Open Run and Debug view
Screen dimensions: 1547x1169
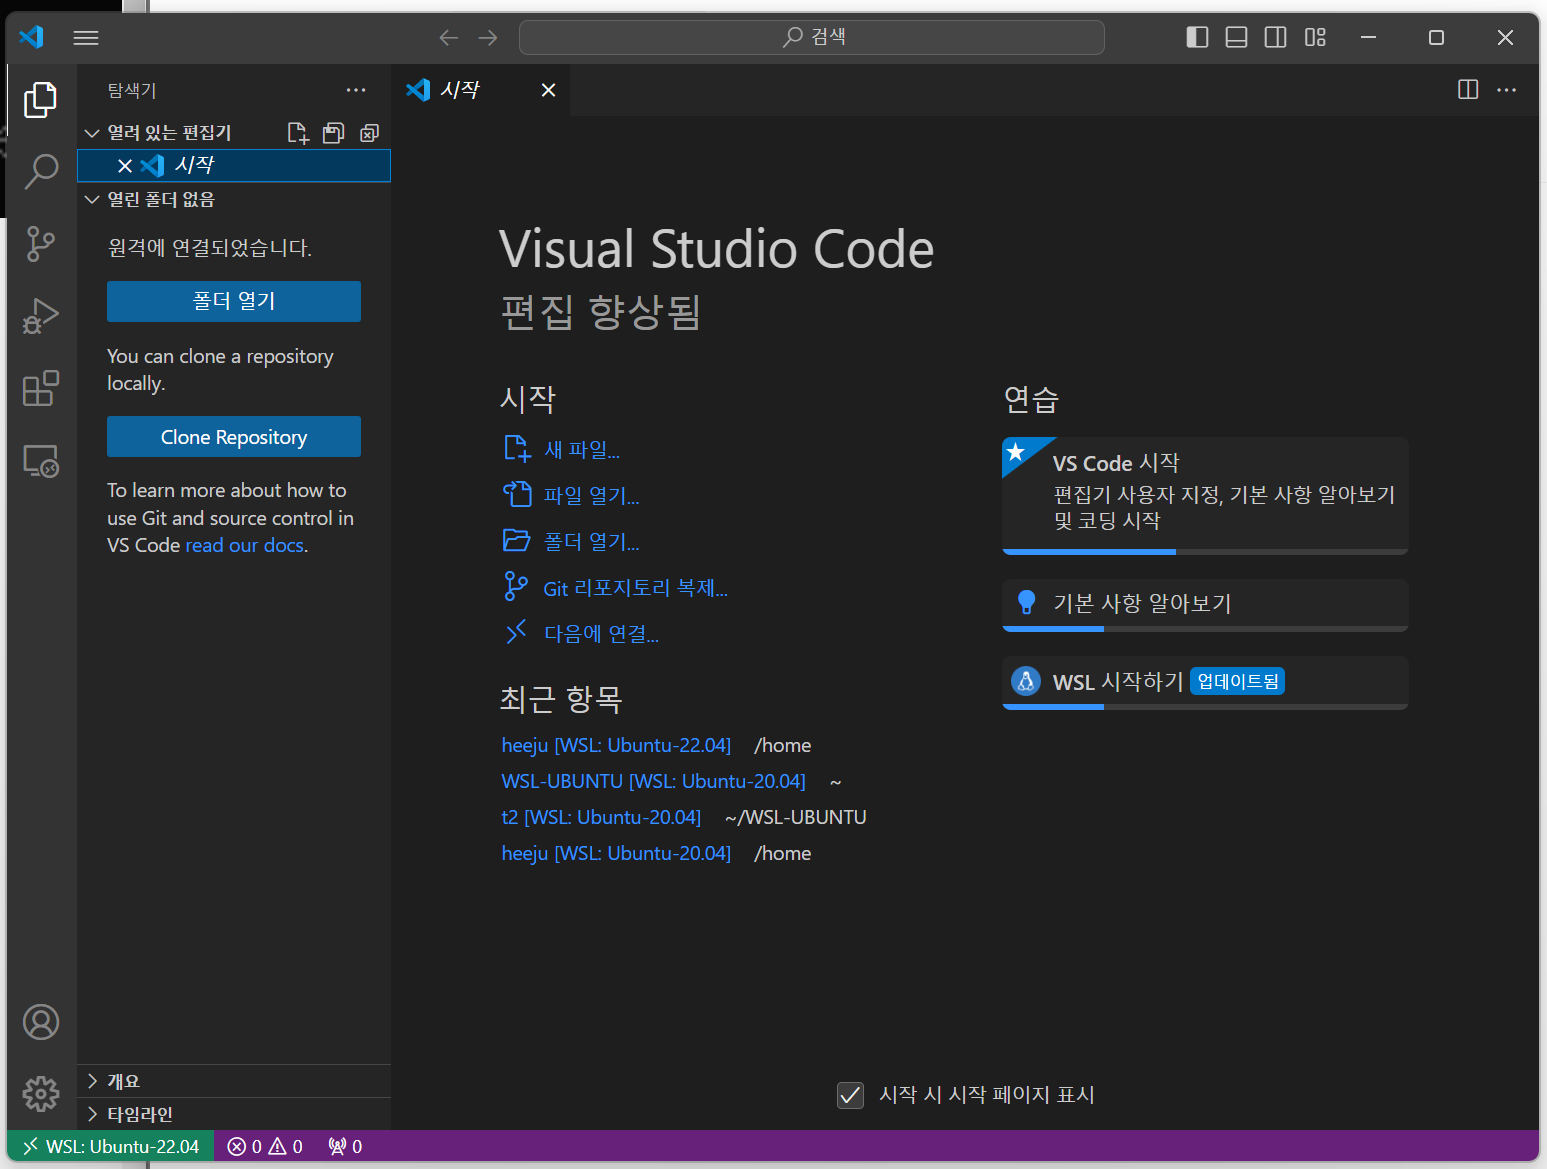point(41,316)
